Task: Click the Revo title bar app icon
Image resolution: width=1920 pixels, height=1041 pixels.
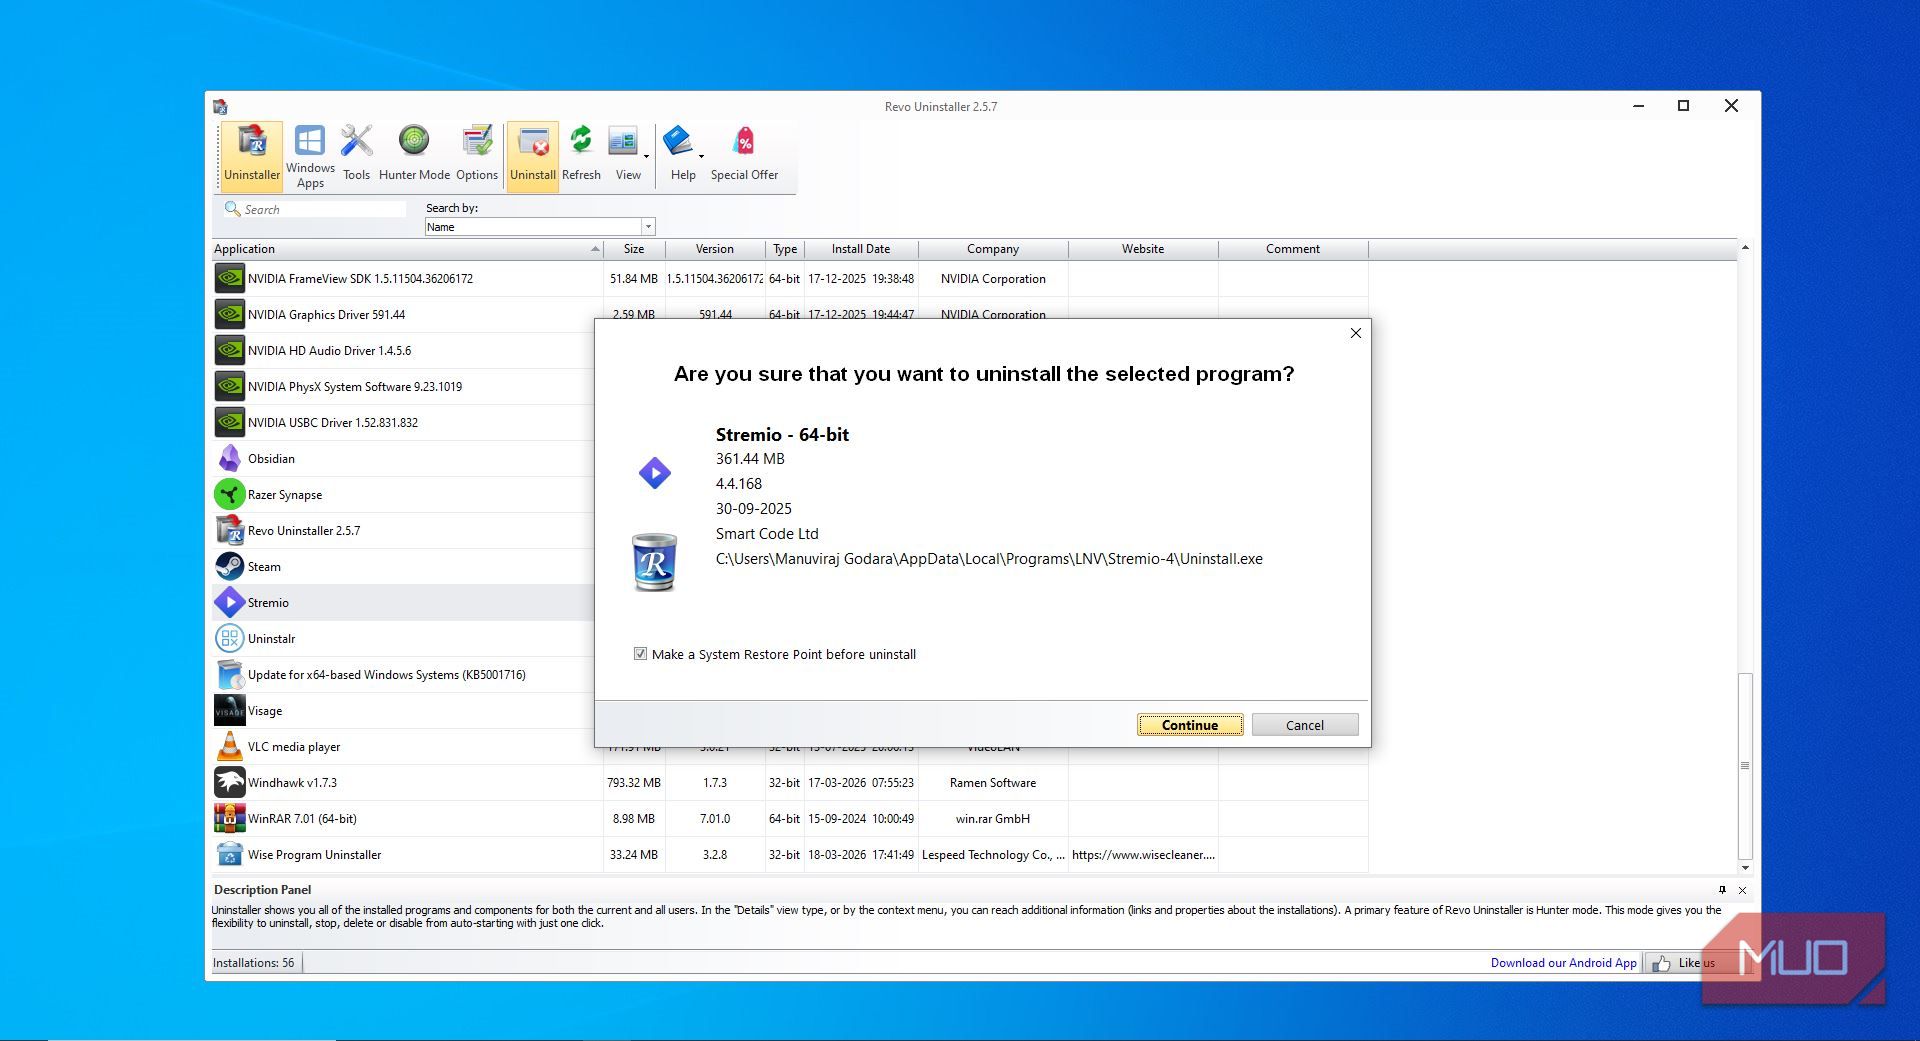Action: [220, 106]
